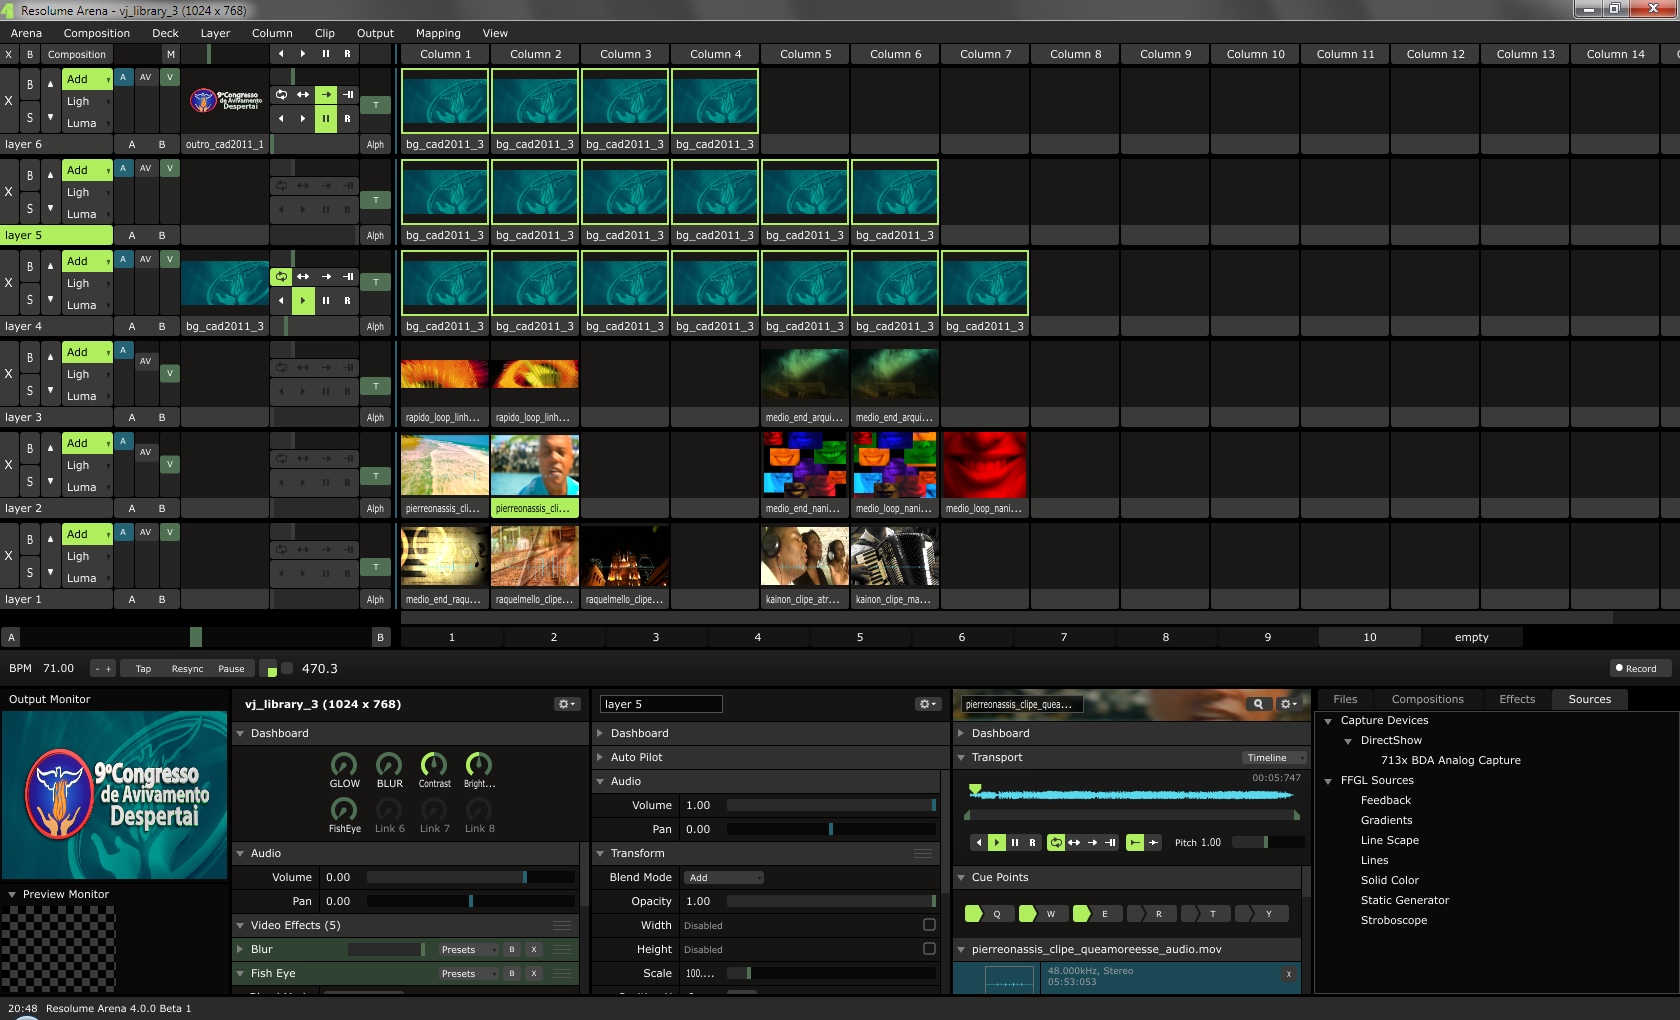Open composition panel gear menu
1680x1020 pixels.
(x=567, y=704)
